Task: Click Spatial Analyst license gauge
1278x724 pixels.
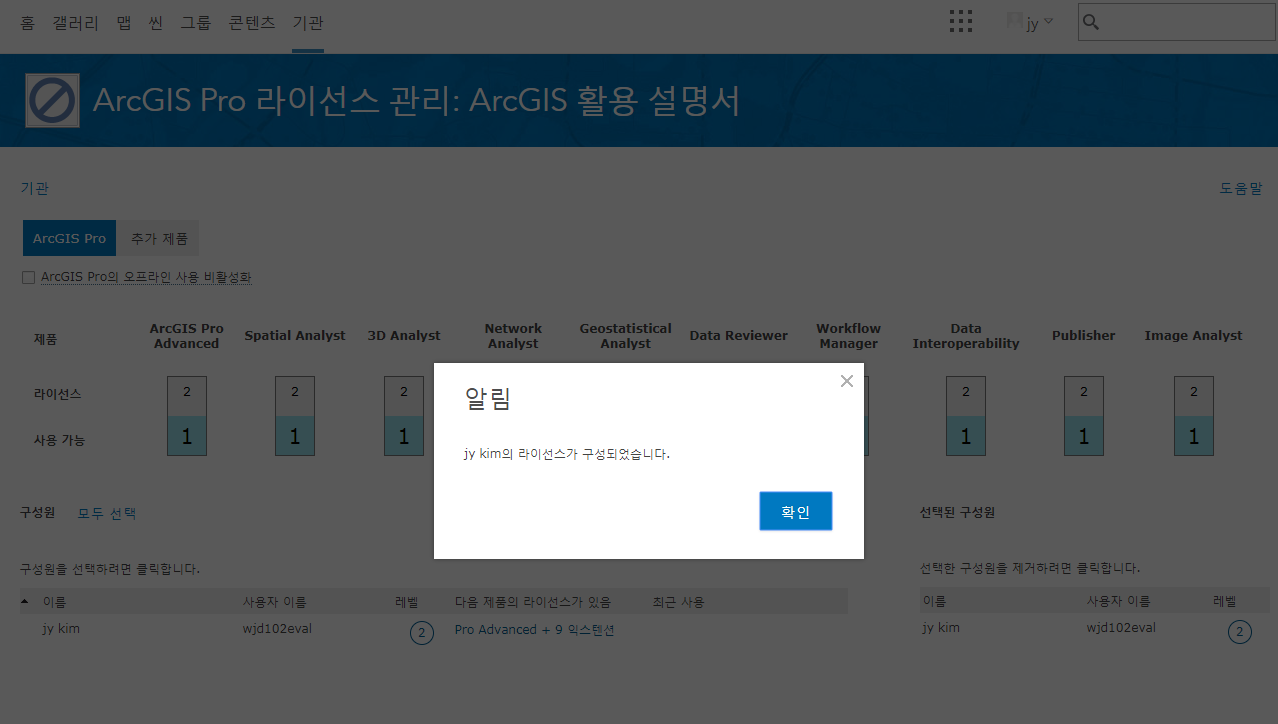Action: coord(295,416)
